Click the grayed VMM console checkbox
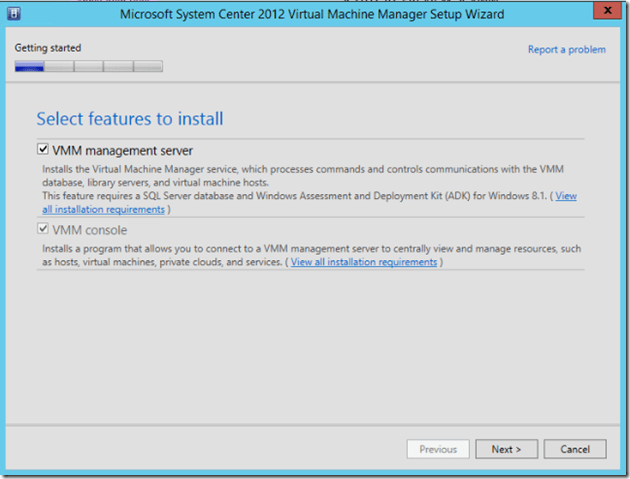The image size is (630, 479). click(x=43, y=231)
